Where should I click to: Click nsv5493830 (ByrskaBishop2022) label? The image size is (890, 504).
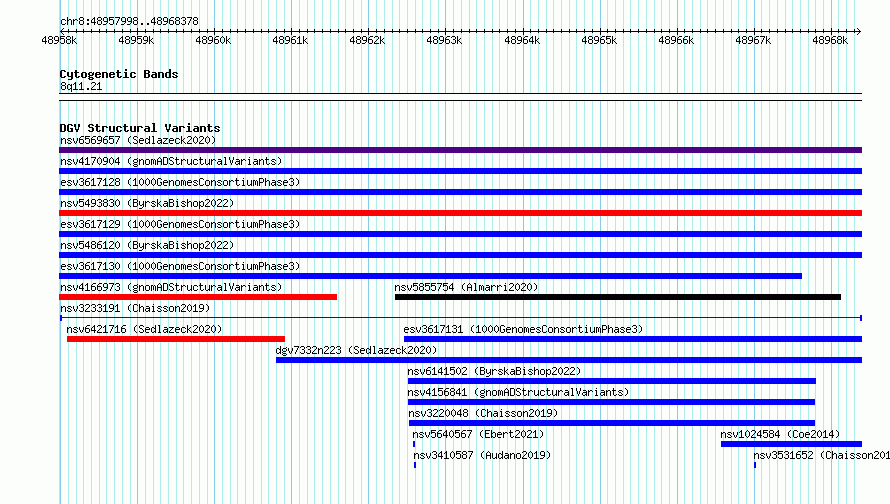pyautogui.click(x=147, y=203)
